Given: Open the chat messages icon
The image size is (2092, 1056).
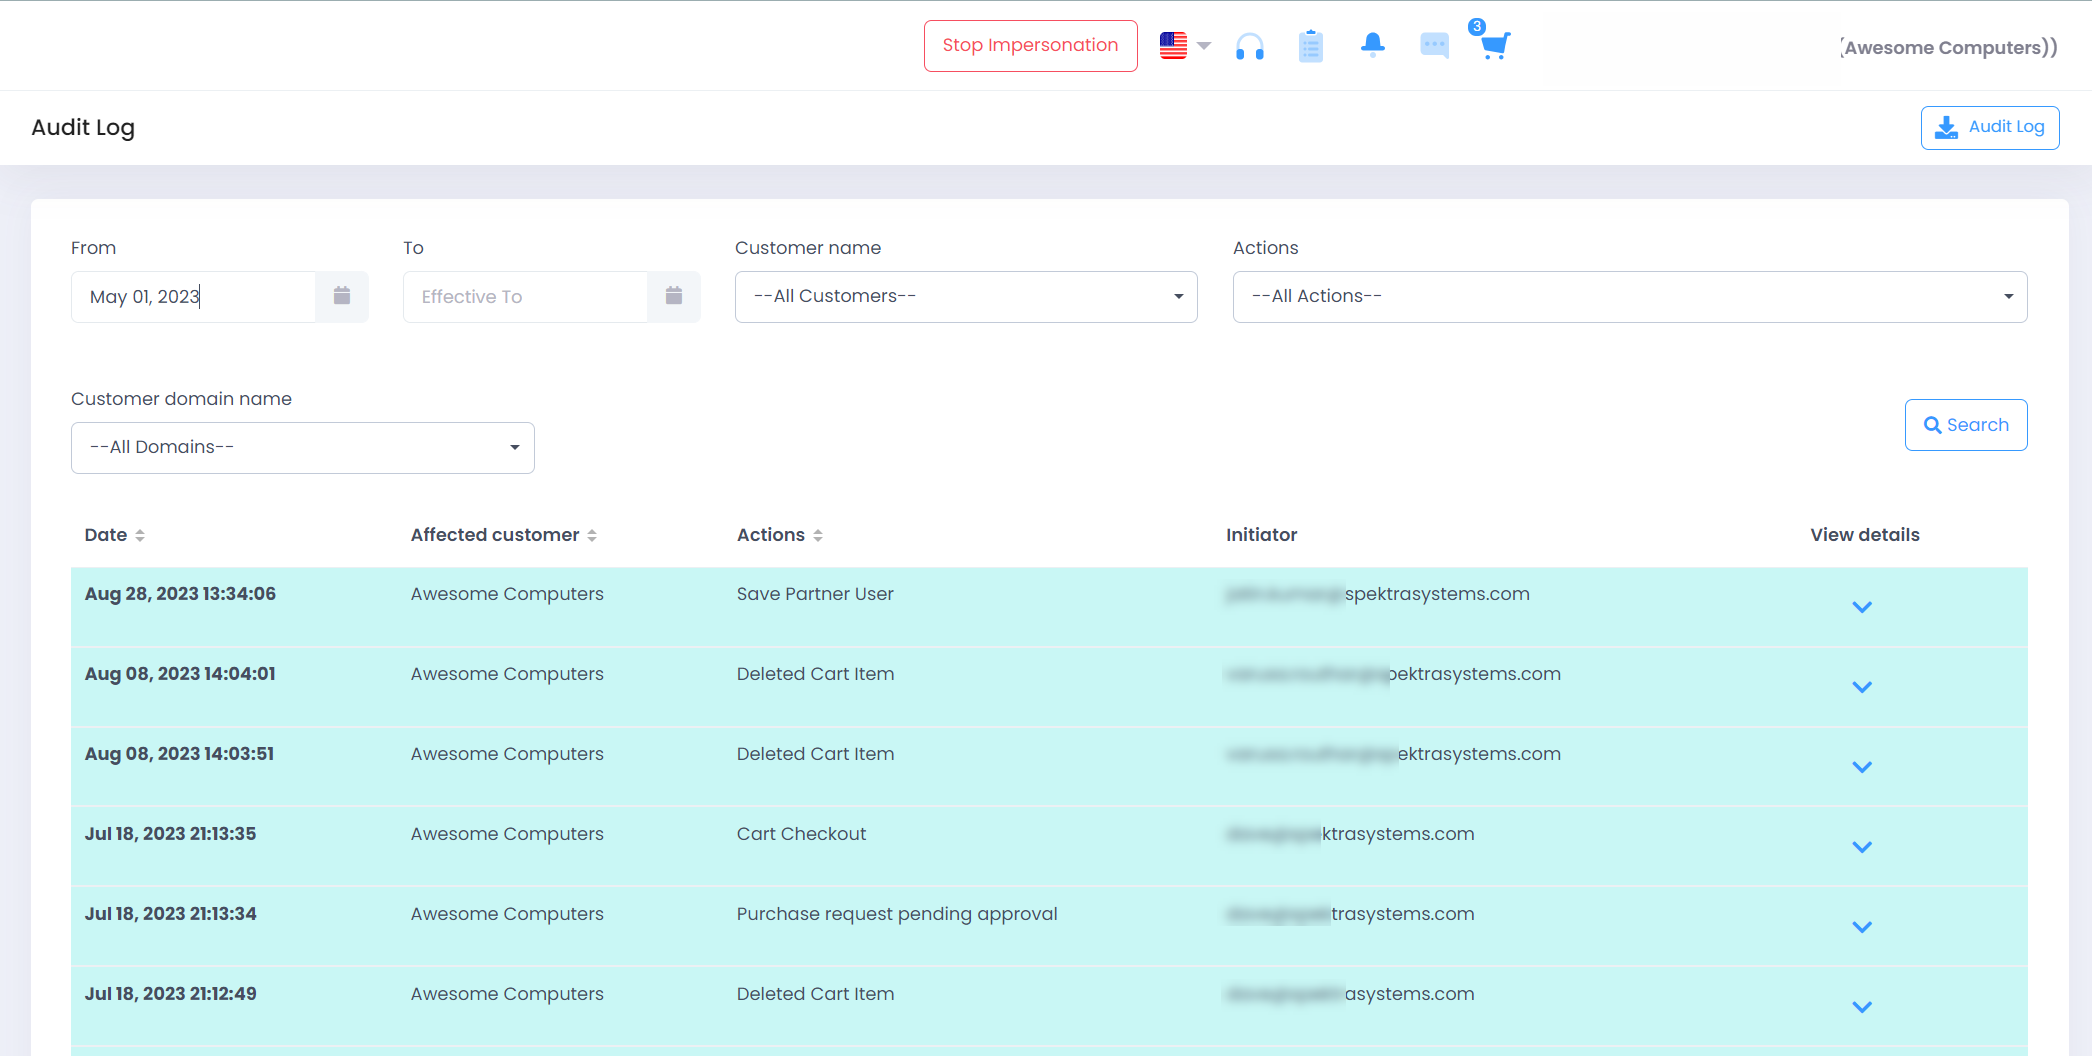Looking at the screenshot, I should pyautogui.click(x=1434, y=46).
